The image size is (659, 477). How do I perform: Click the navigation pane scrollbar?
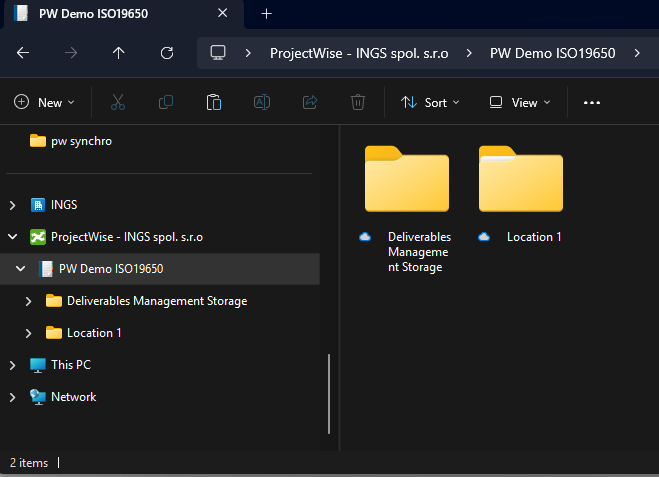click(329, 394)
